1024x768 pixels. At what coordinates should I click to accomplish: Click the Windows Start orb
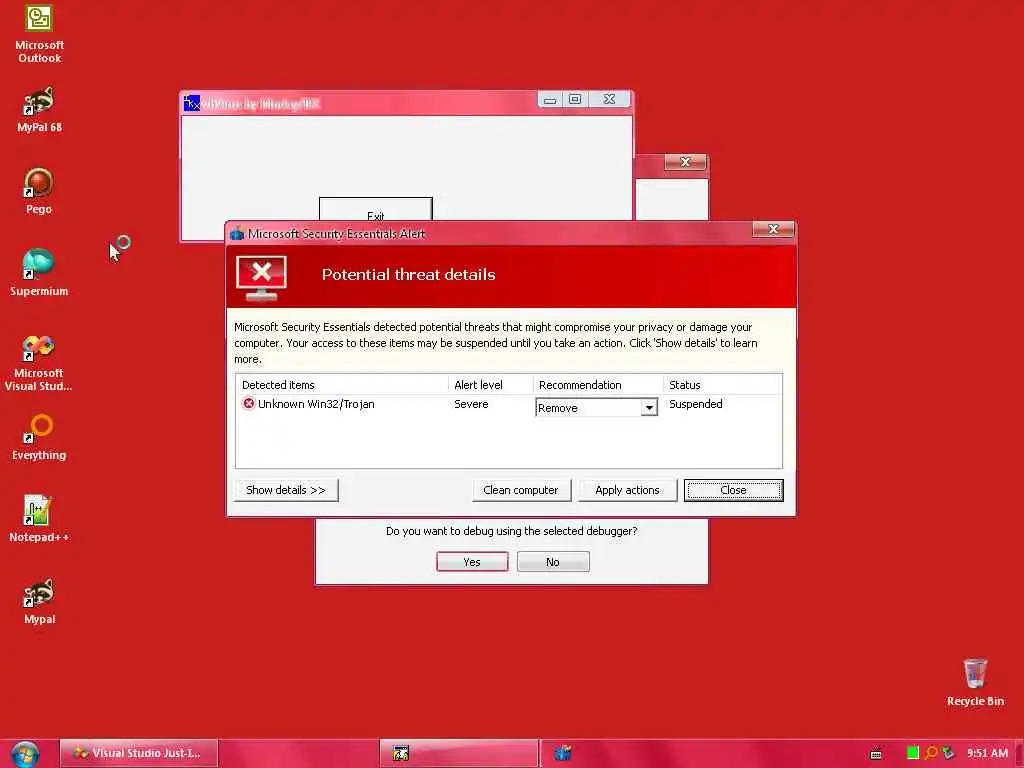[25, 754]
